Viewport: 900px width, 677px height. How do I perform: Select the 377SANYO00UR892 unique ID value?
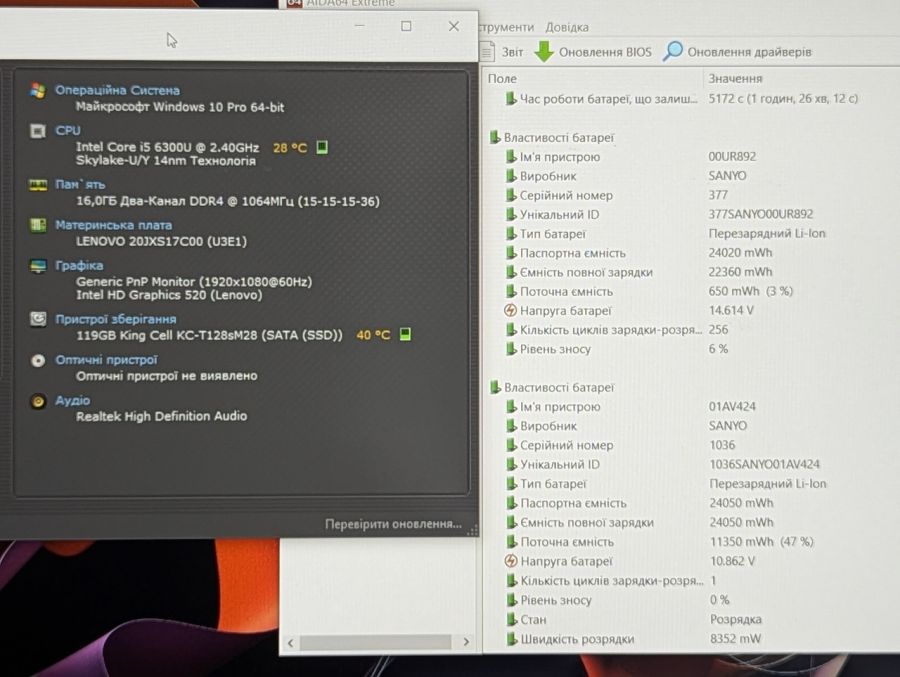761,214
